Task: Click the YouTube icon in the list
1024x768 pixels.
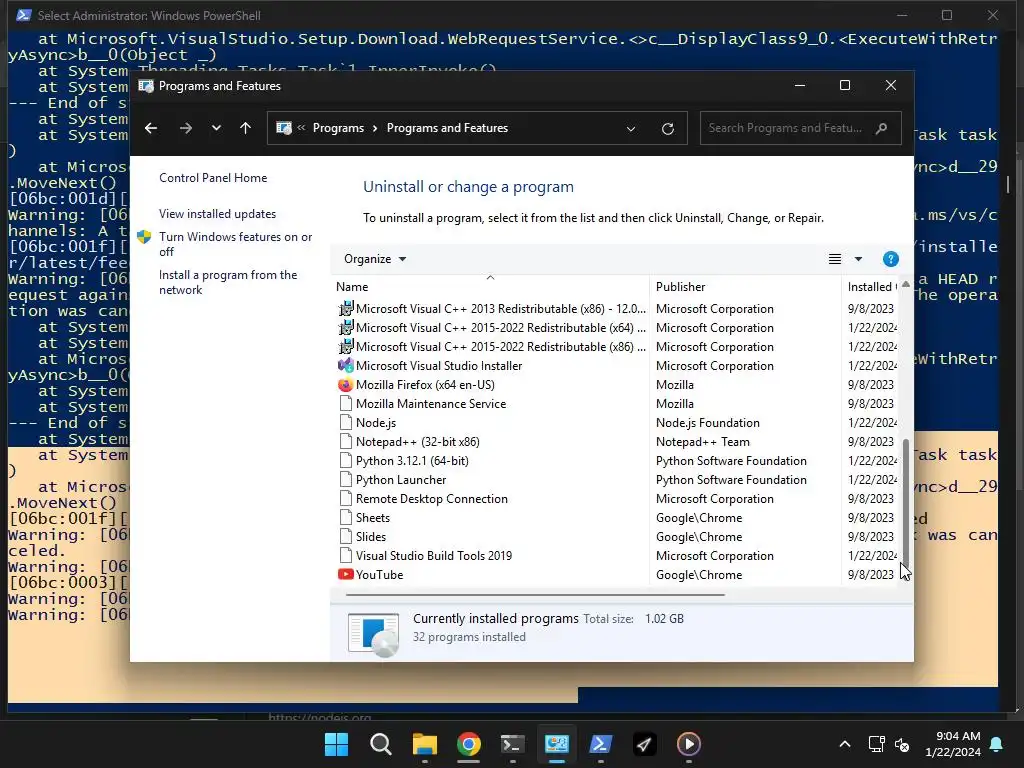Action: click(x=345, y=575)
